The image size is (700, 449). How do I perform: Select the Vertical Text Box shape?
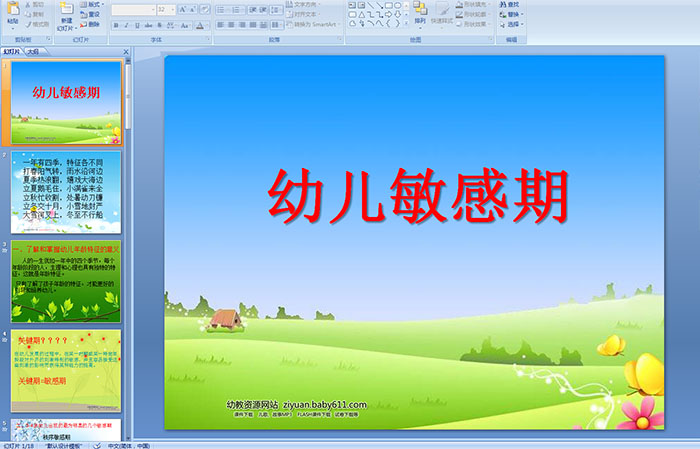[361, 5]
